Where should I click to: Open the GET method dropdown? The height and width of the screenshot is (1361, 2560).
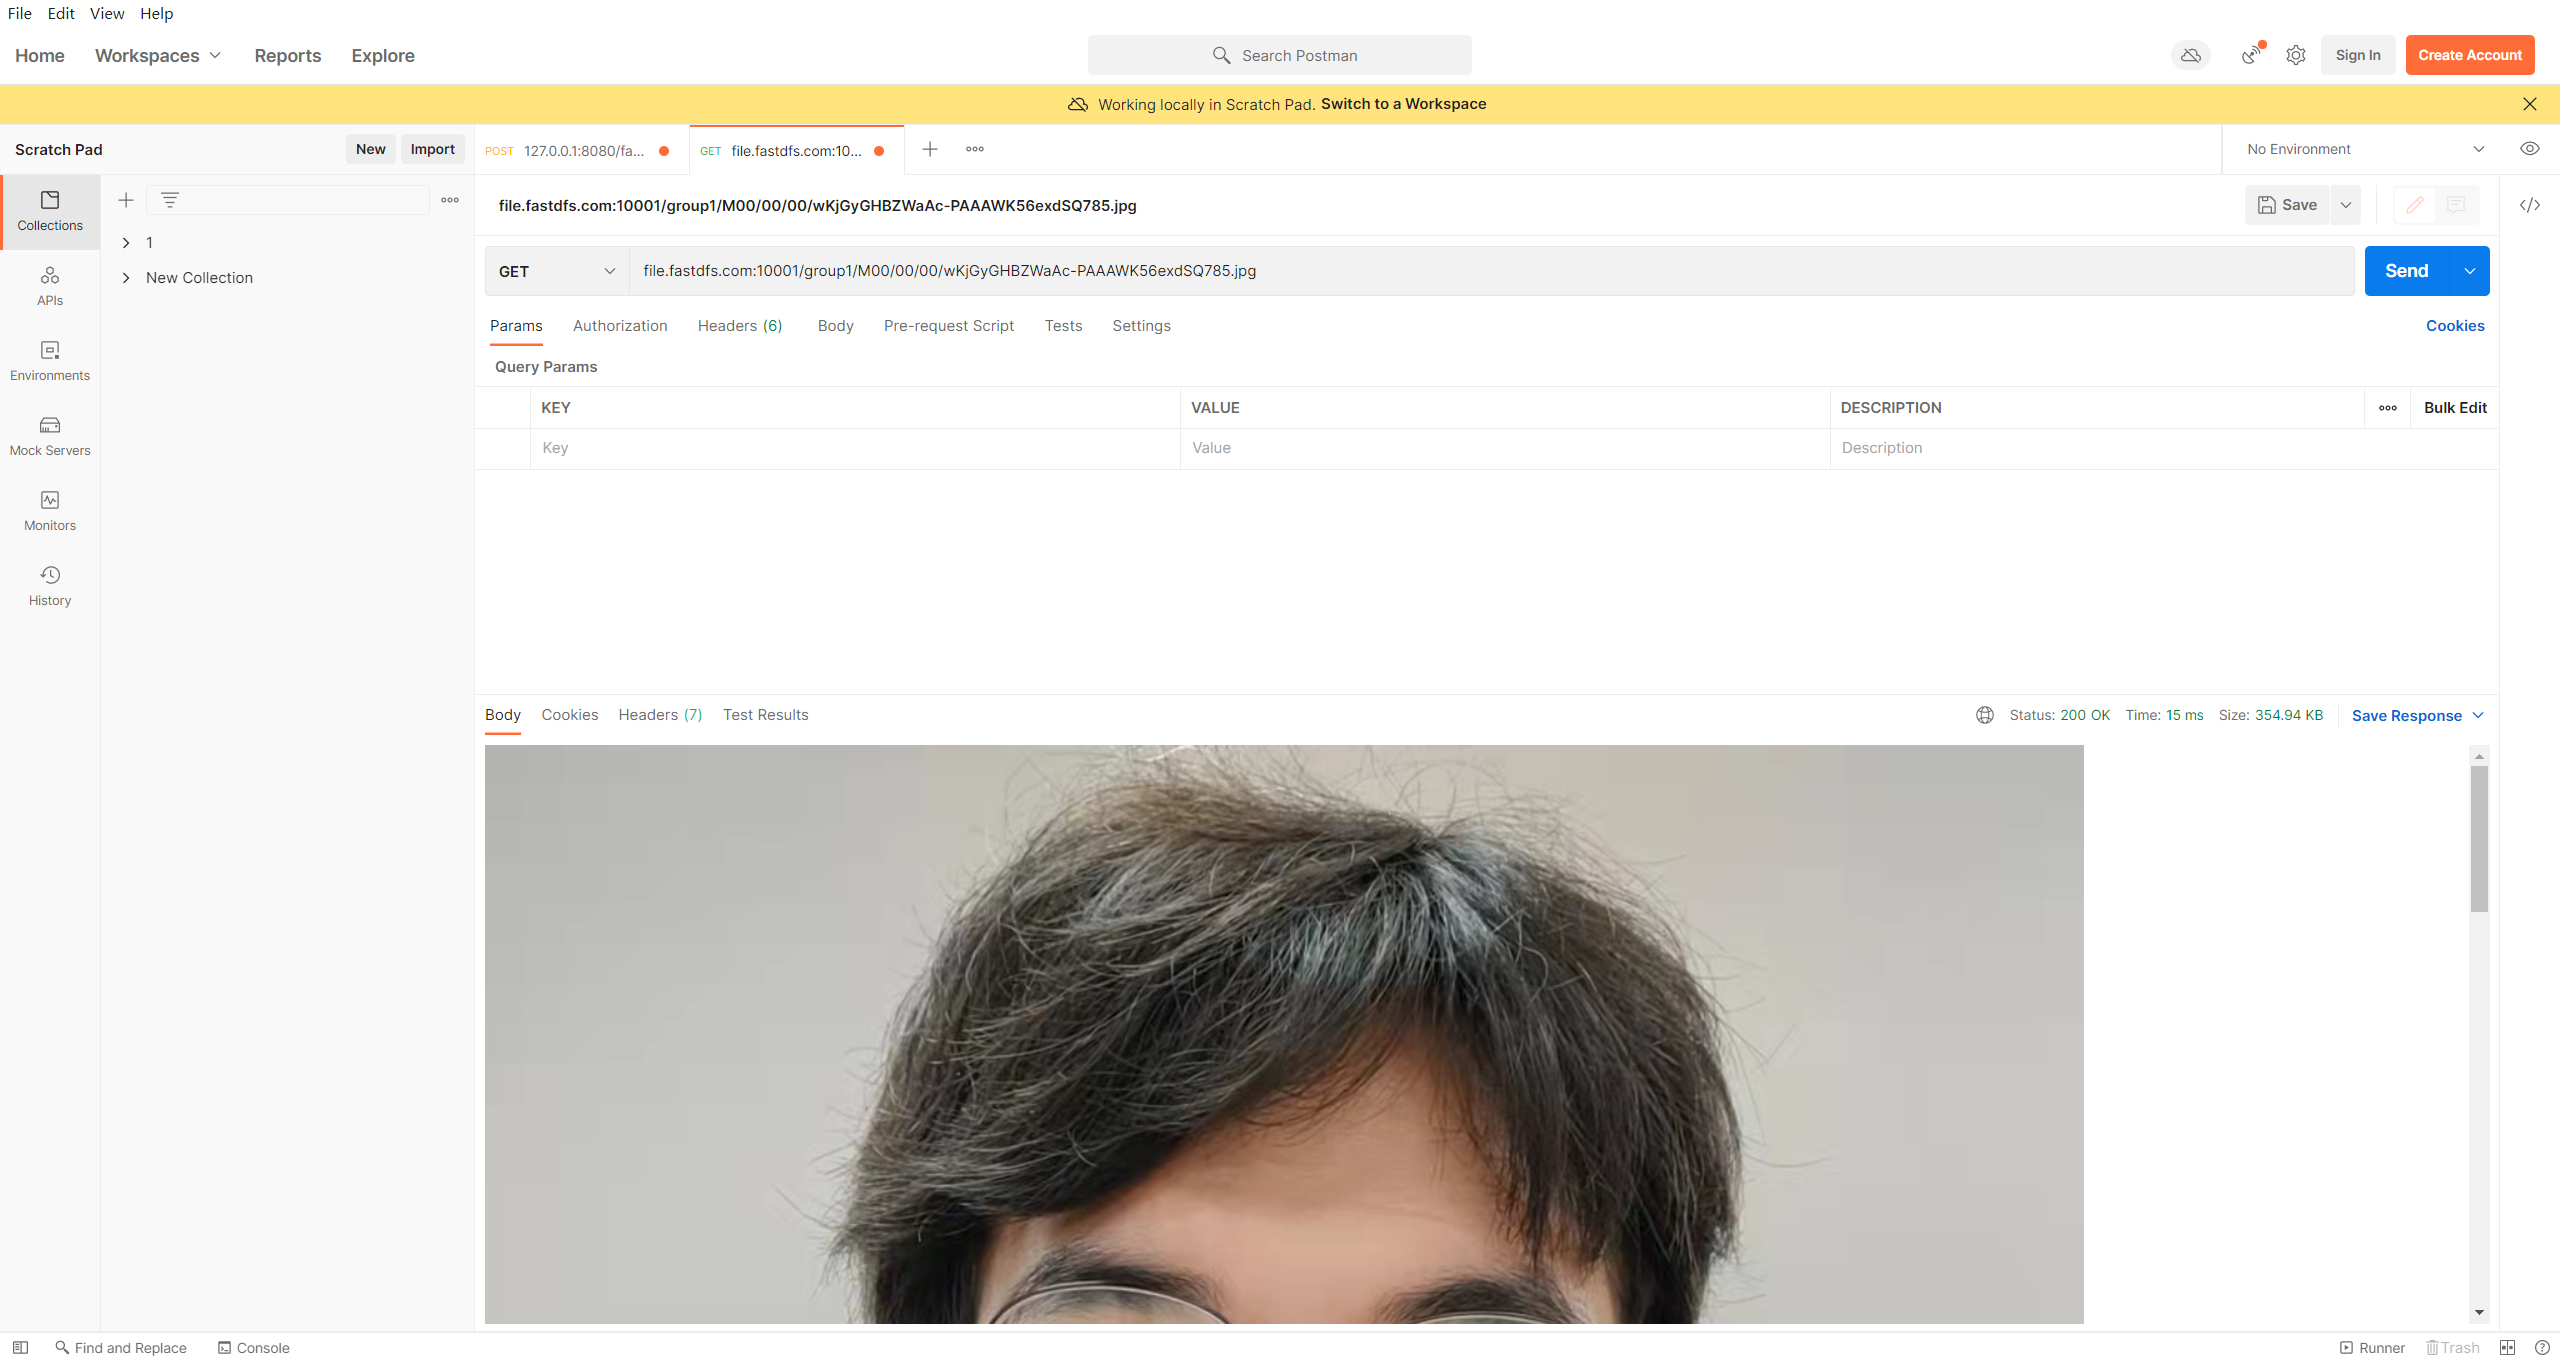pyautogui.click(x=556, y=271)
